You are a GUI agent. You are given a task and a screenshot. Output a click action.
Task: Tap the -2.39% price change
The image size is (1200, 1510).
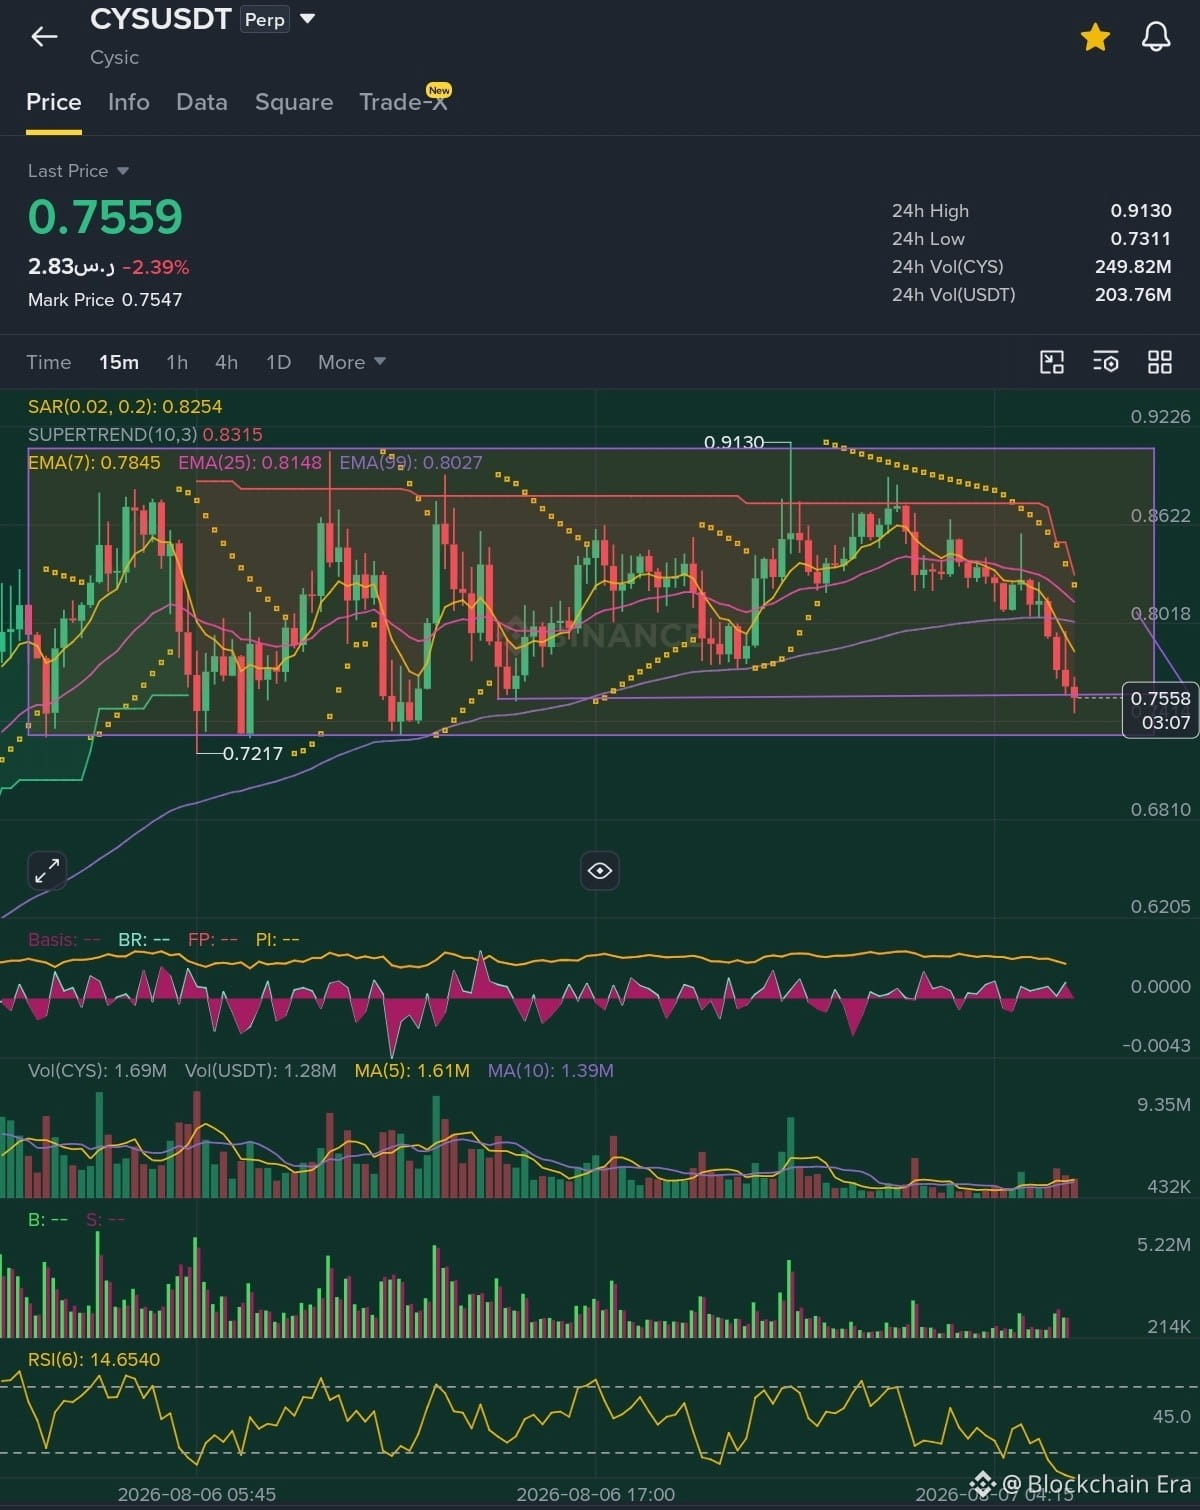[155, 267]
